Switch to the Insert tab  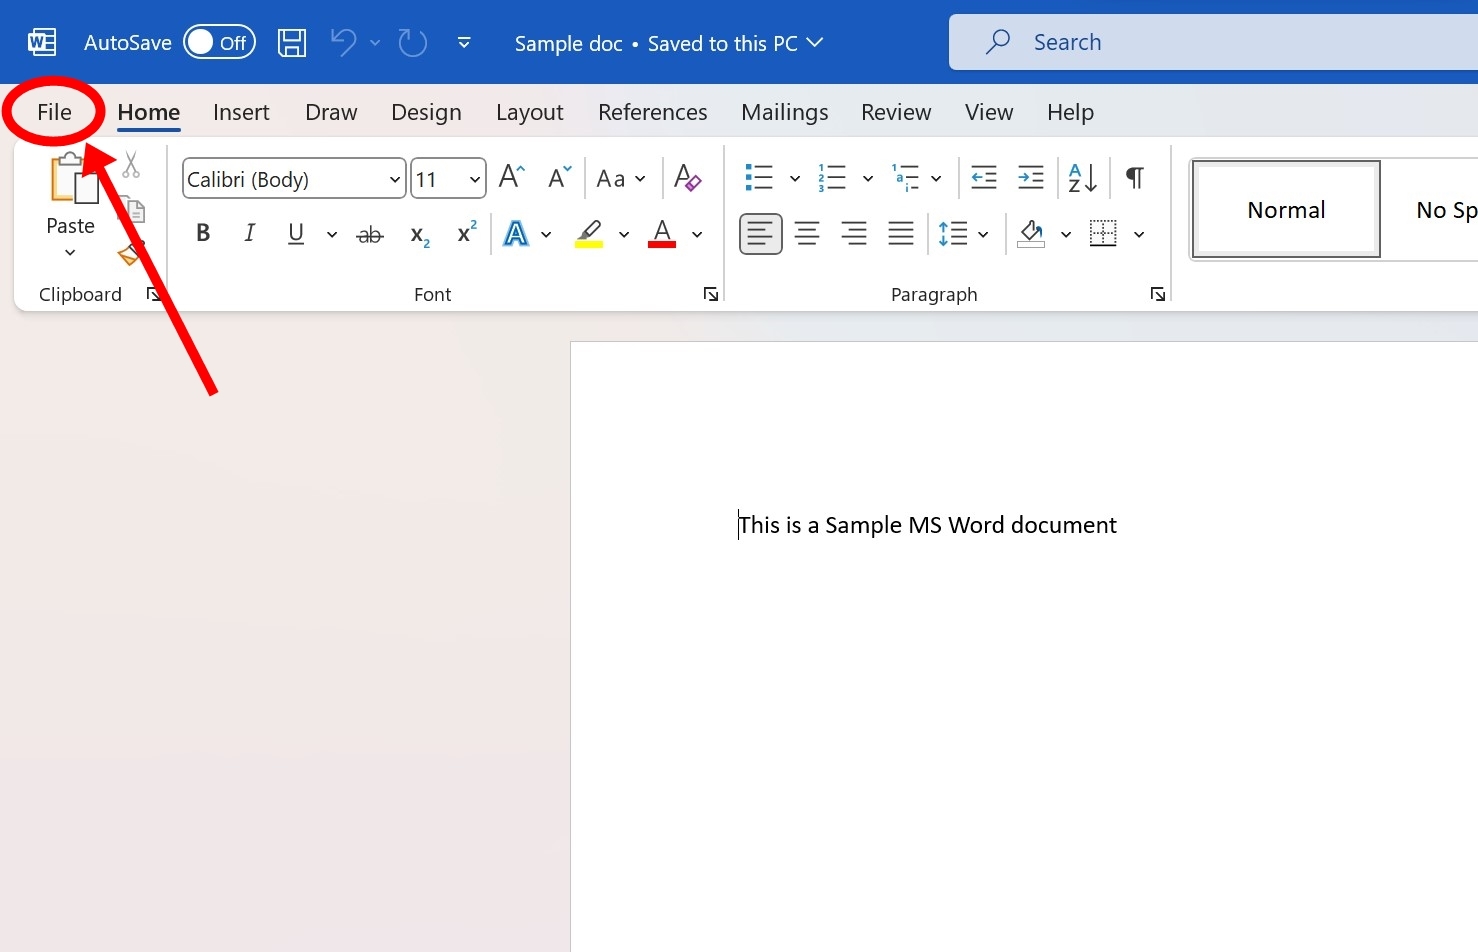point(241,112)
